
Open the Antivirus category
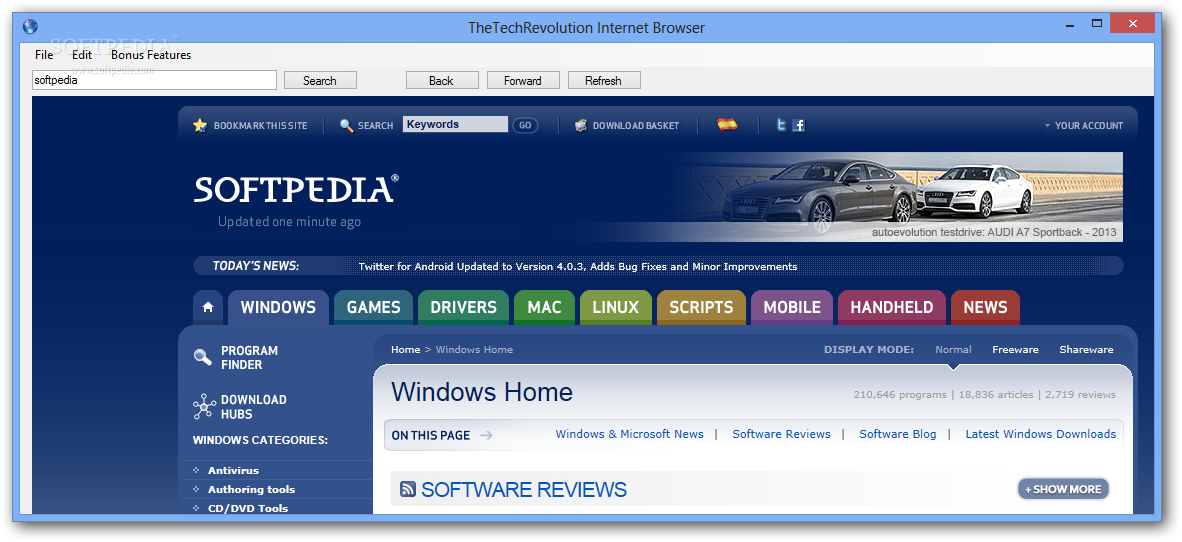point(233,470)
